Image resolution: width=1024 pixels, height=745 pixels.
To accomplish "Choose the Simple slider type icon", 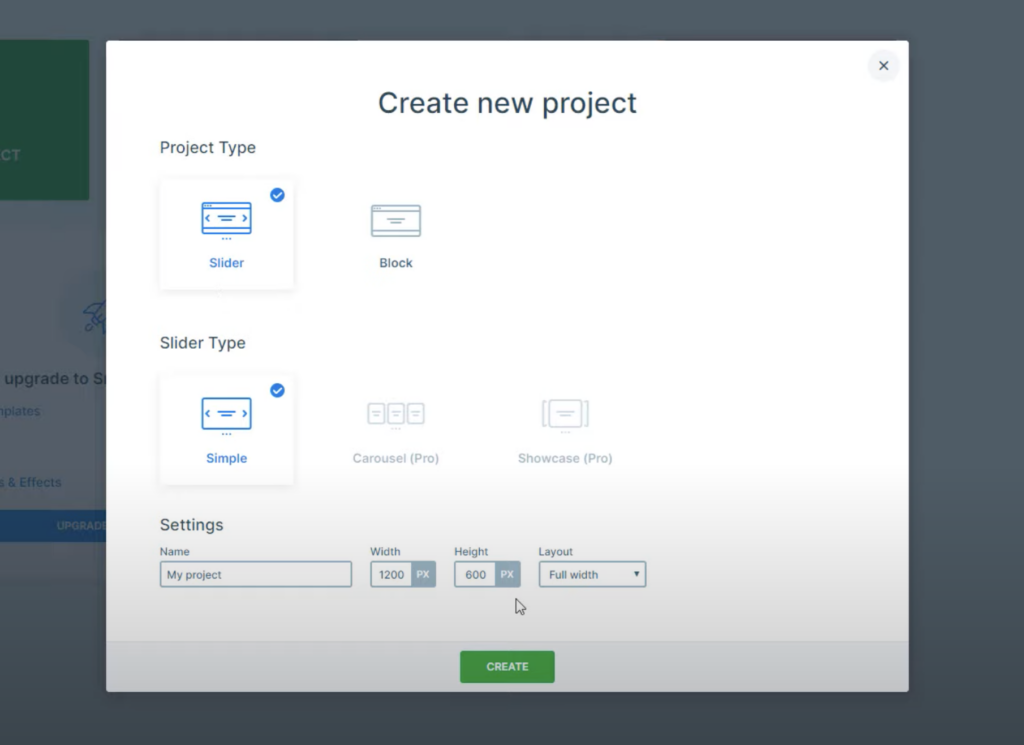I will pyautogui.click(x=226, y=414).
